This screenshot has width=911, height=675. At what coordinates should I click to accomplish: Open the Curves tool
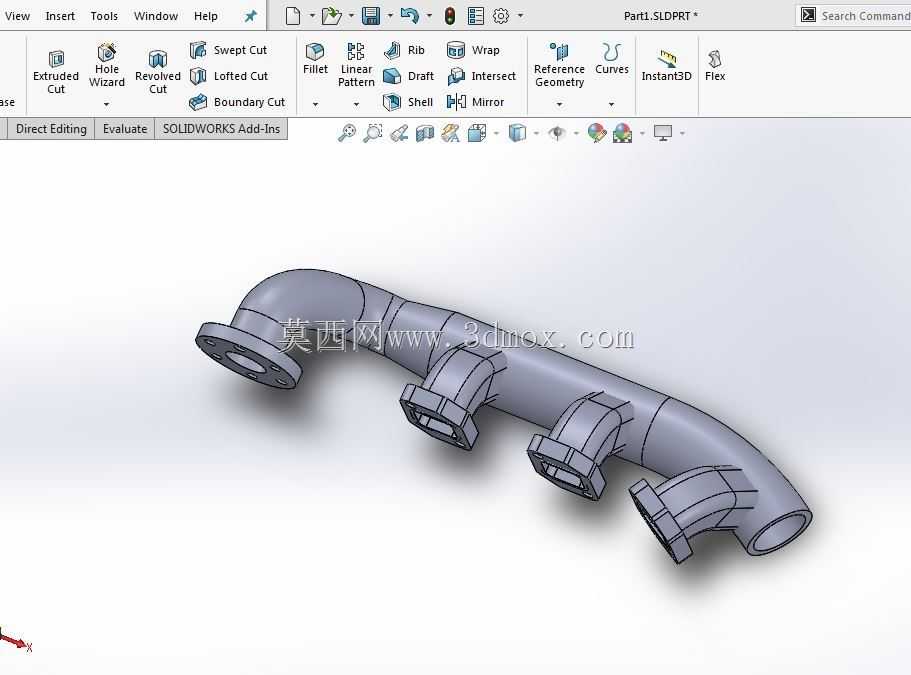pyautogui.click(x=612, y=59)
